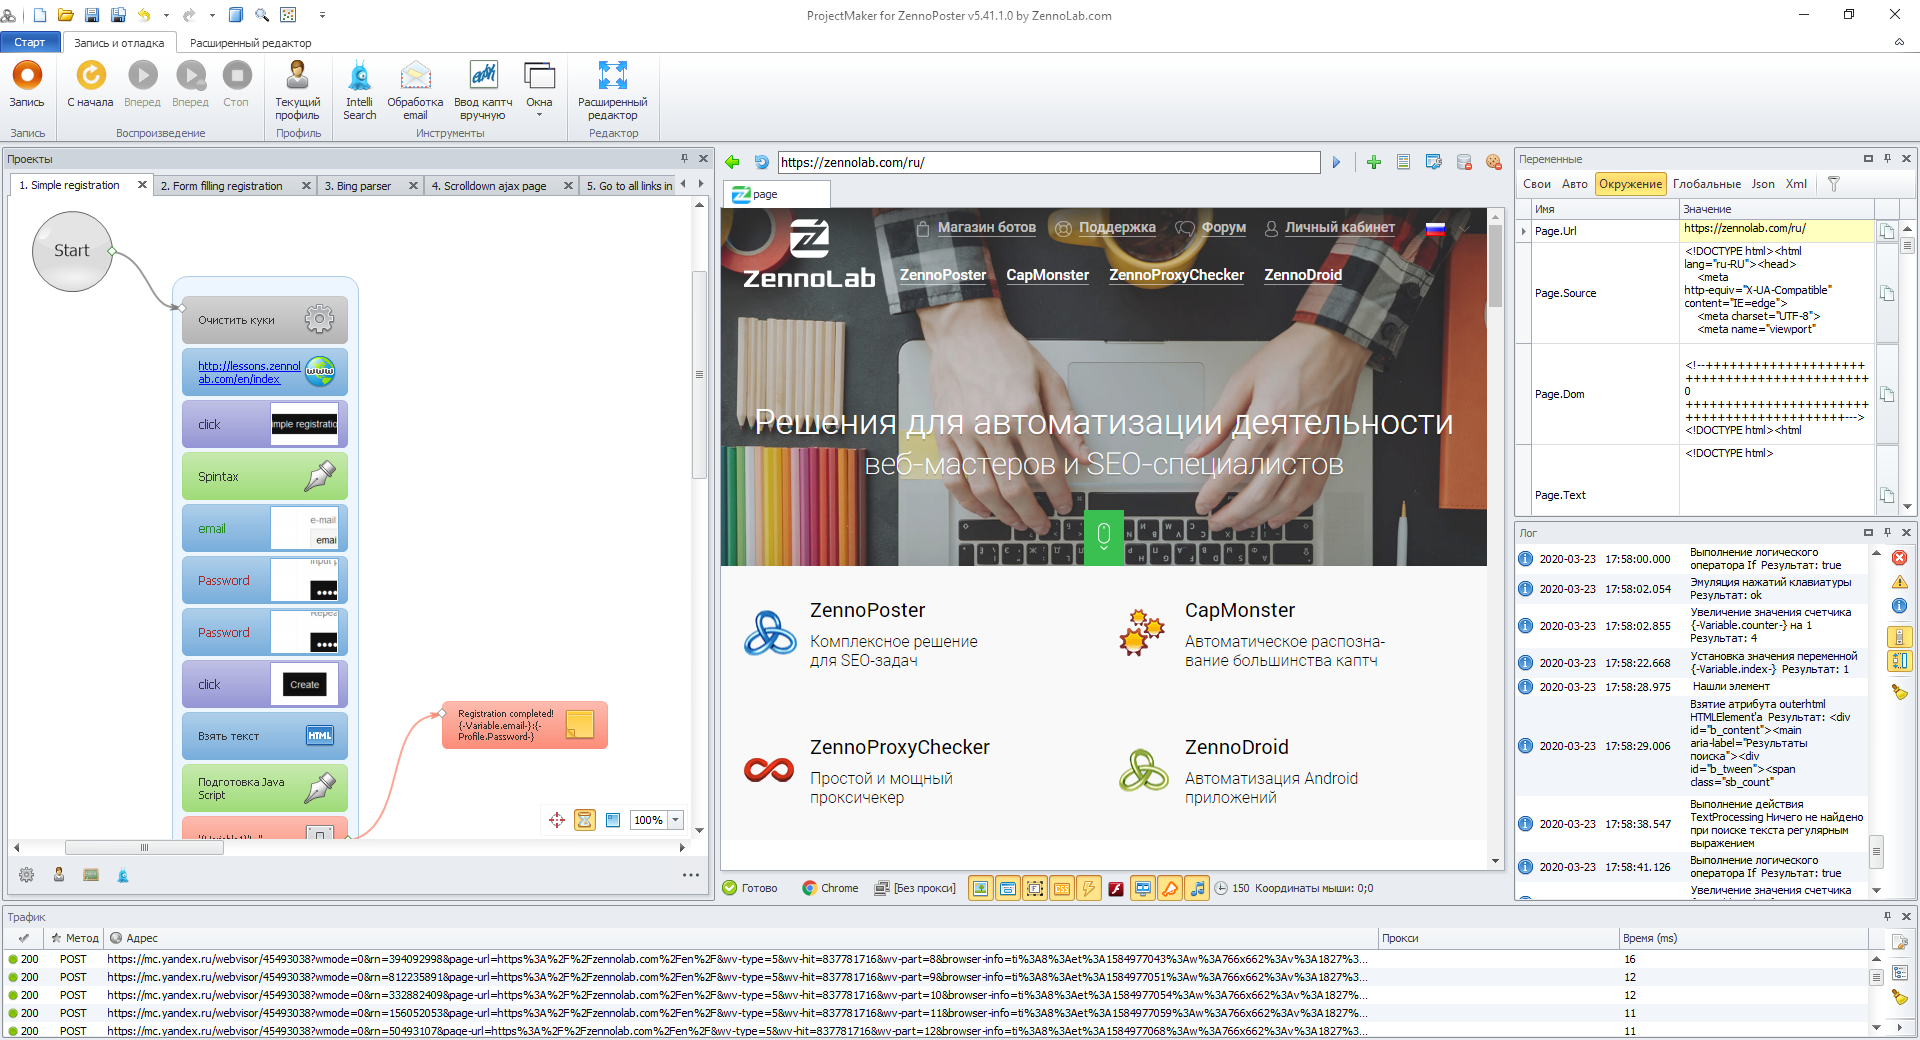Toggle sound playback music-note button
Viewport: 1920px width, 1040px height.
point(1197,888)
